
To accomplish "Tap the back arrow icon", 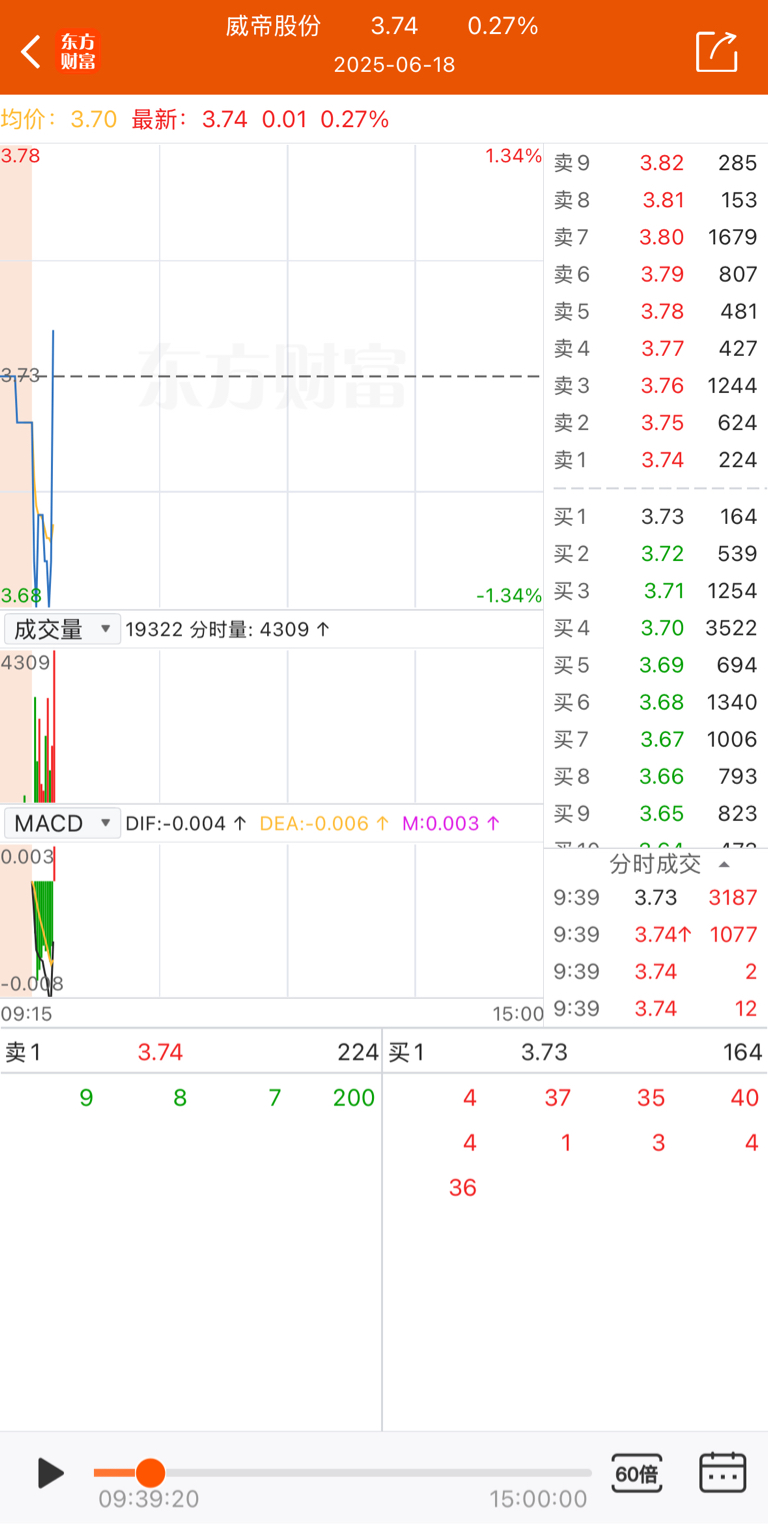I will [31, 51].
